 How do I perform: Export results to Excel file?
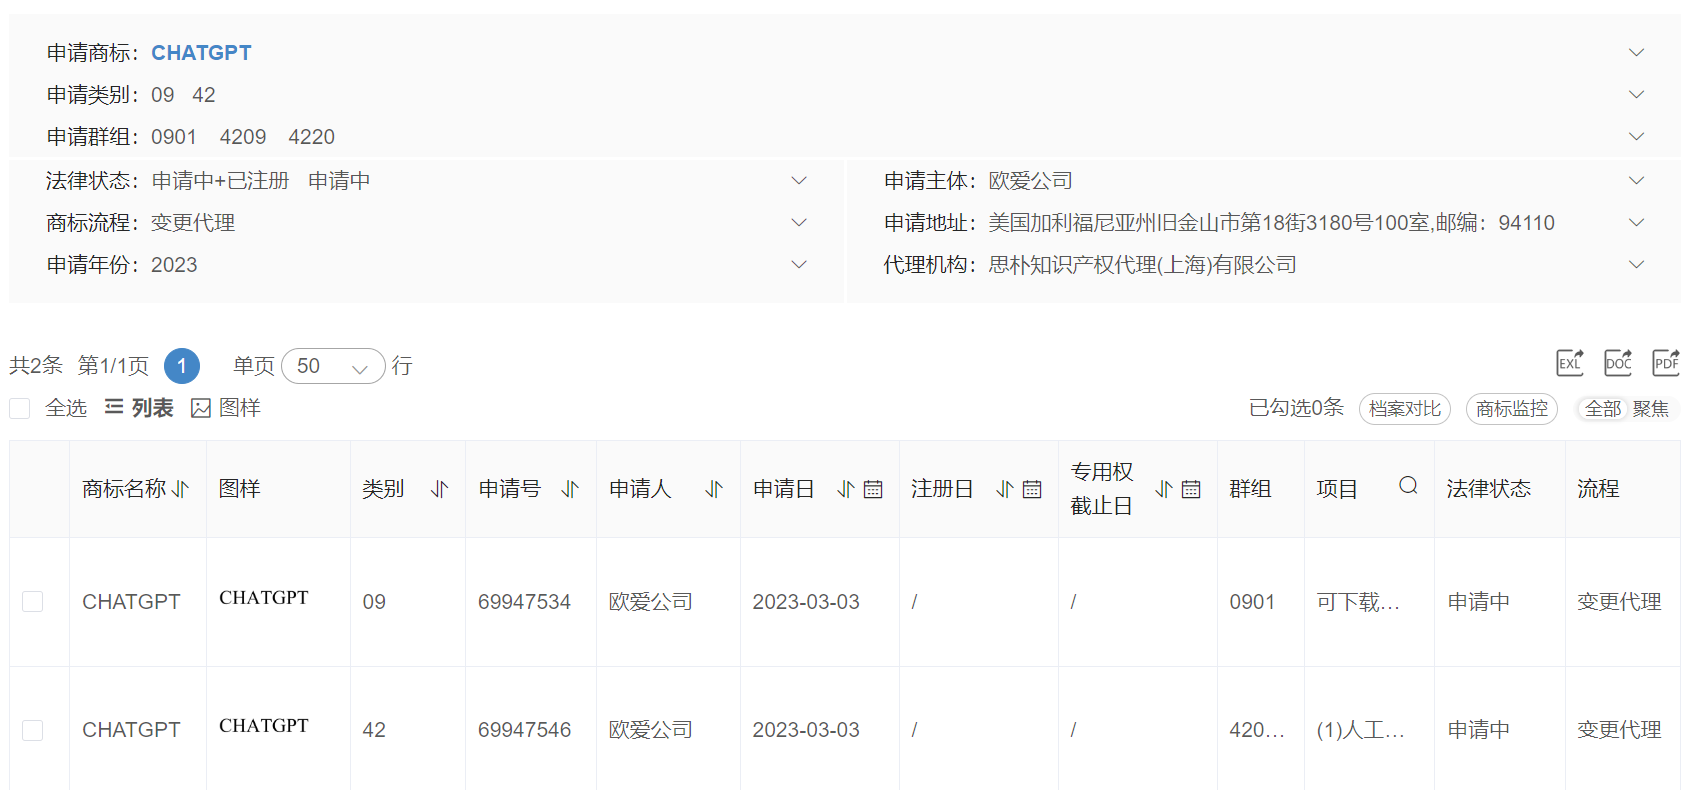coord(1570,363)
